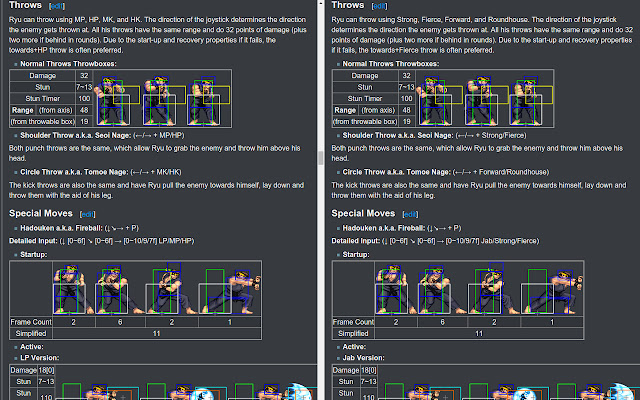The width and height of the screenshot is (640, 400).
Task: Click simplified total '11' in right startup table
Action: click(x=479, y=333)
